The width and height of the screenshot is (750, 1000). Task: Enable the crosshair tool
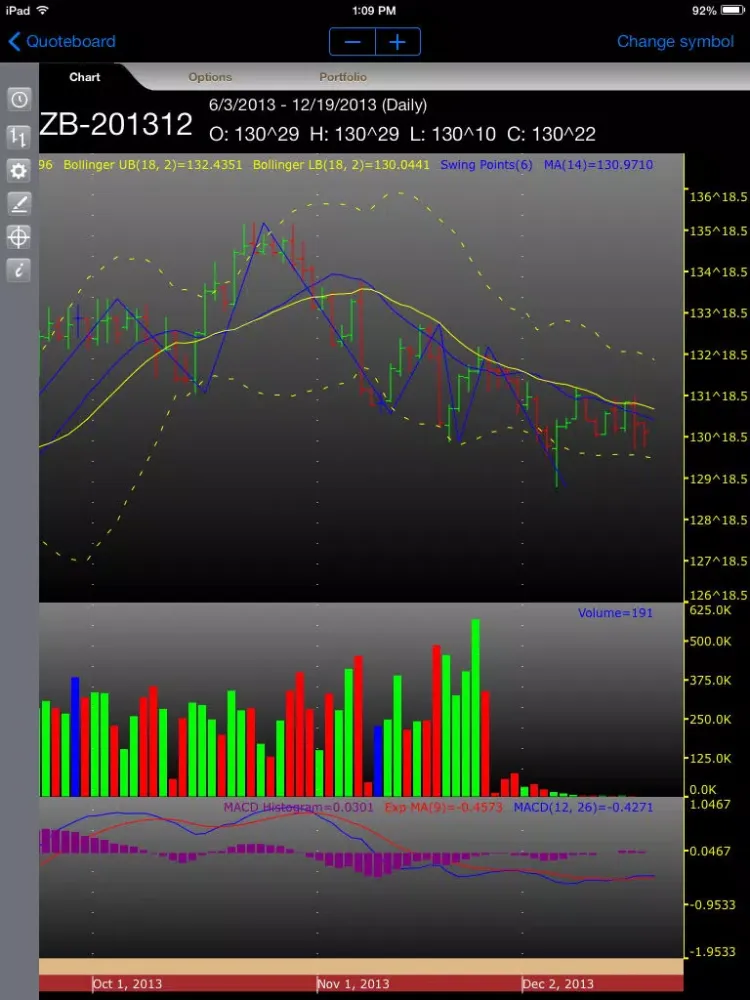coord(19,237)
